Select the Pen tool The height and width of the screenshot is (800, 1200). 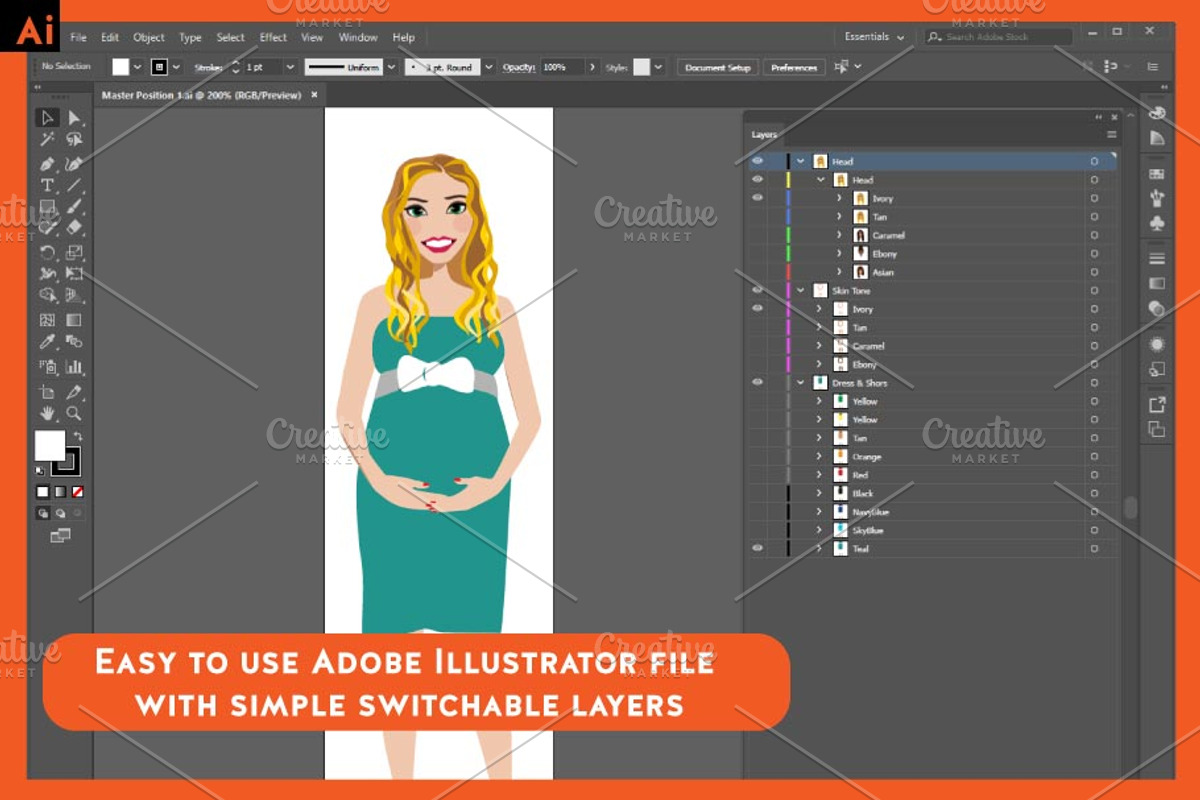pyautogui.click(x=47, y=163)
